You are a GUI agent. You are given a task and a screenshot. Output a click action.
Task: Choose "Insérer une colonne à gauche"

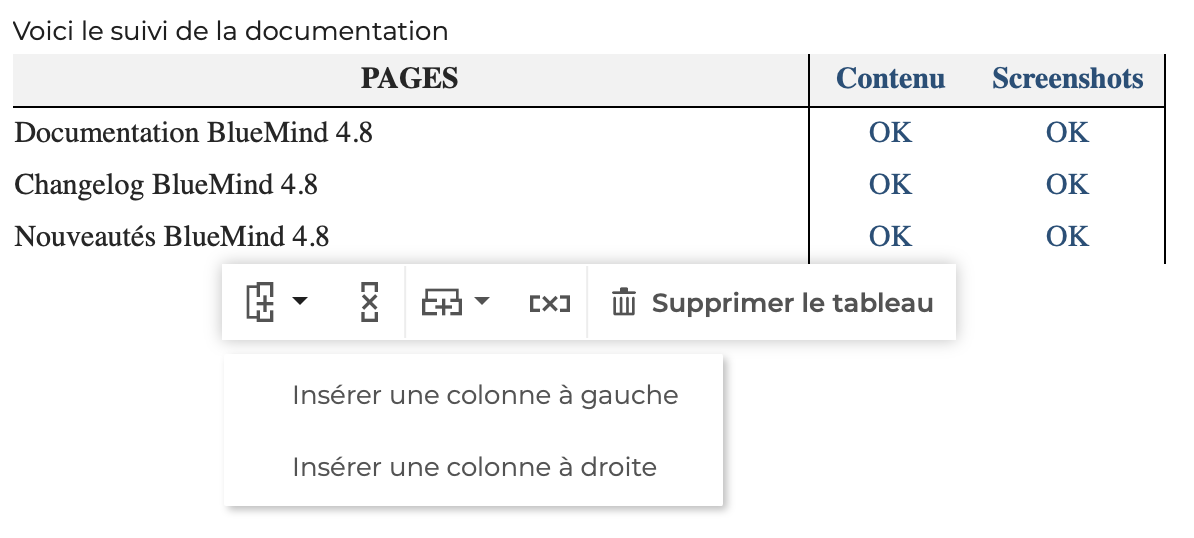coord(485,396)
